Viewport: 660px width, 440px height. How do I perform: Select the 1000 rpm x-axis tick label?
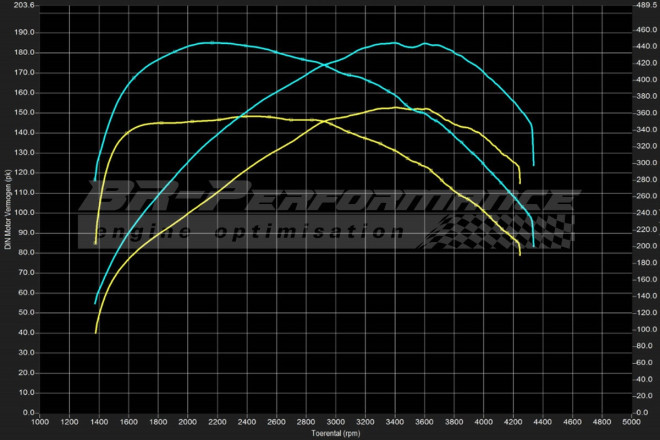pos(40,422)
